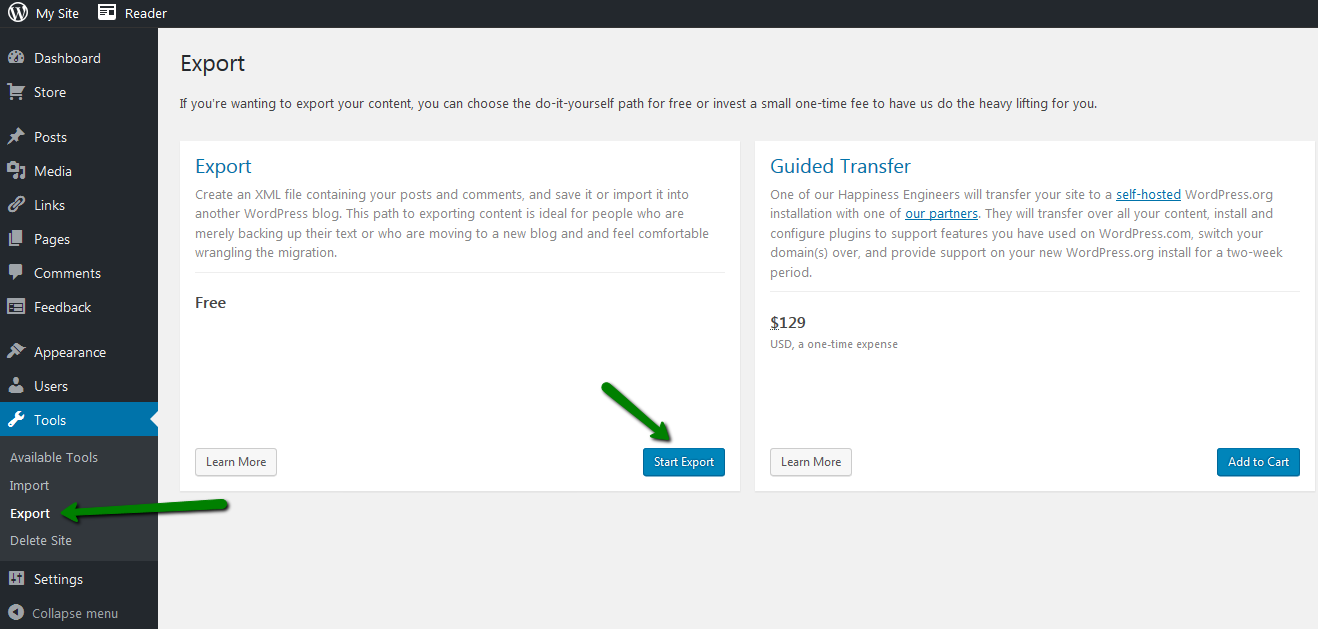Open the self-hosted link
The width and height of the screenshot is (1318, 629).
1148,194
